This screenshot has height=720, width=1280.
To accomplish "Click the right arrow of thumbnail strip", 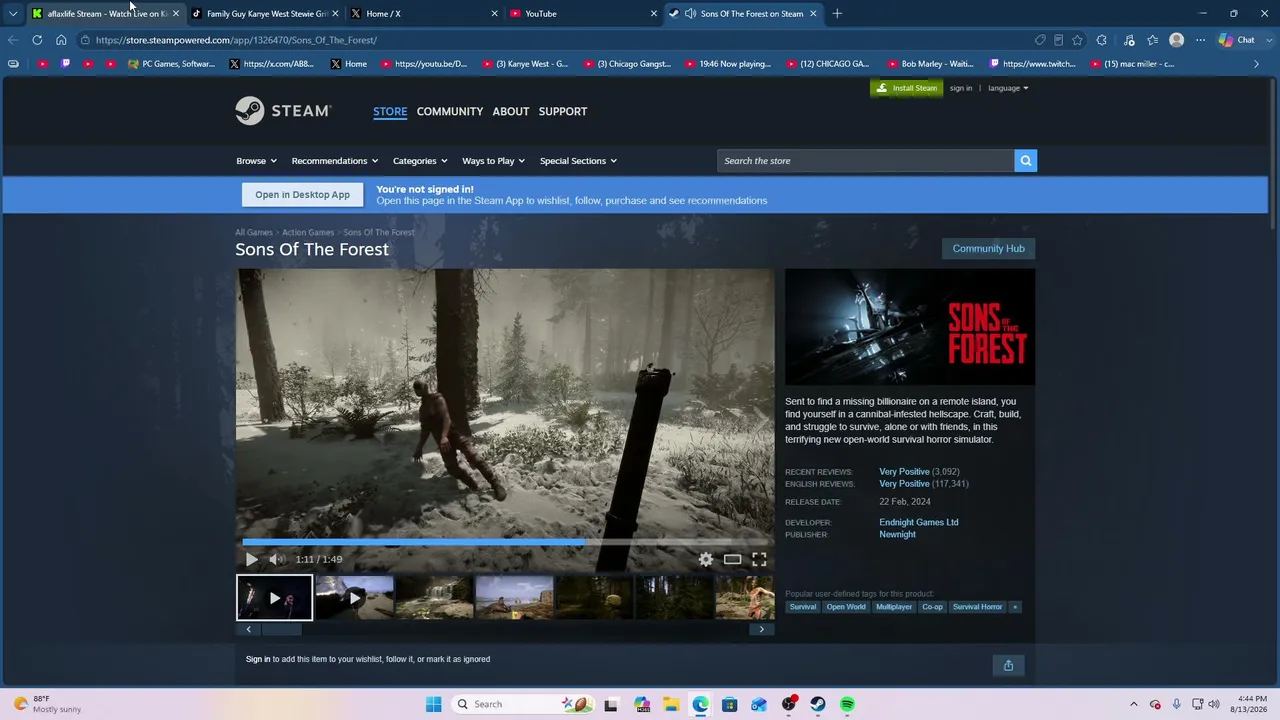I will (762, 629).
